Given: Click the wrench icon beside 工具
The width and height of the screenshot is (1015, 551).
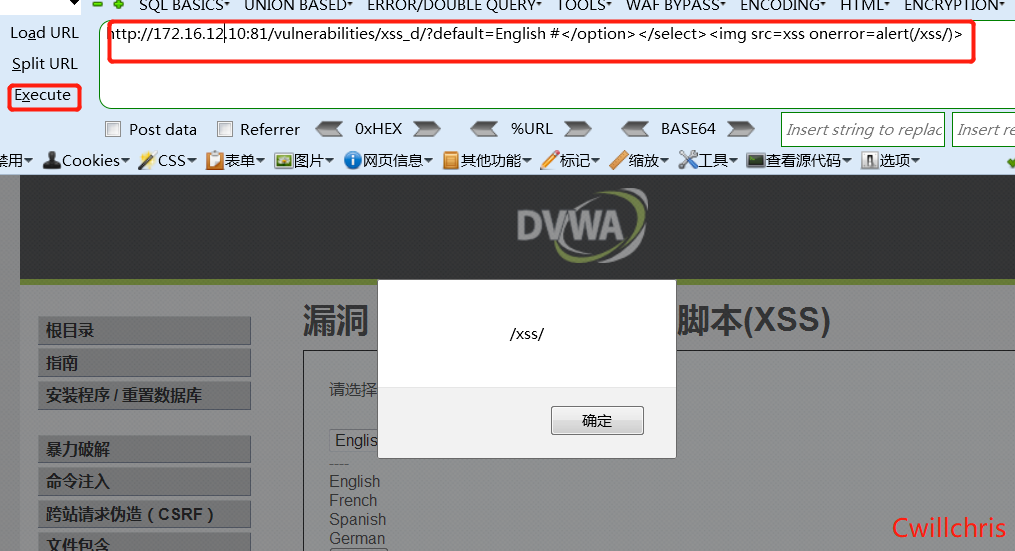Looking at the screenshot, I should coord(687,161).
